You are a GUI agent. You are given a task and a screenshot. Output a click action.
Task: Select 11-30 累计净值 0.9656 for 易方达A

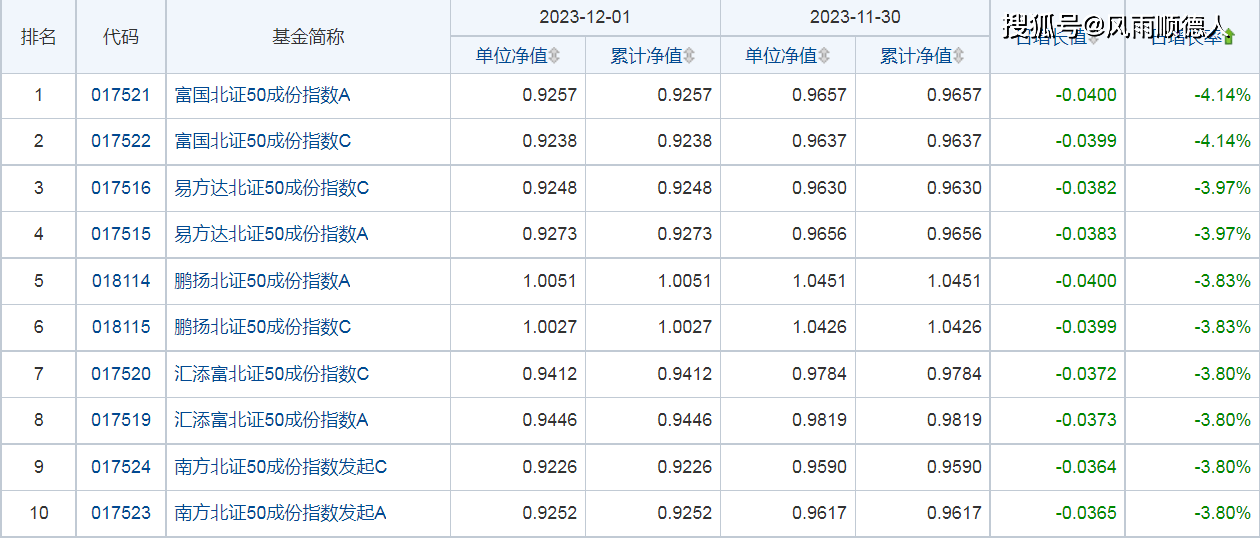pyautogui.click(x=954, y=234)
